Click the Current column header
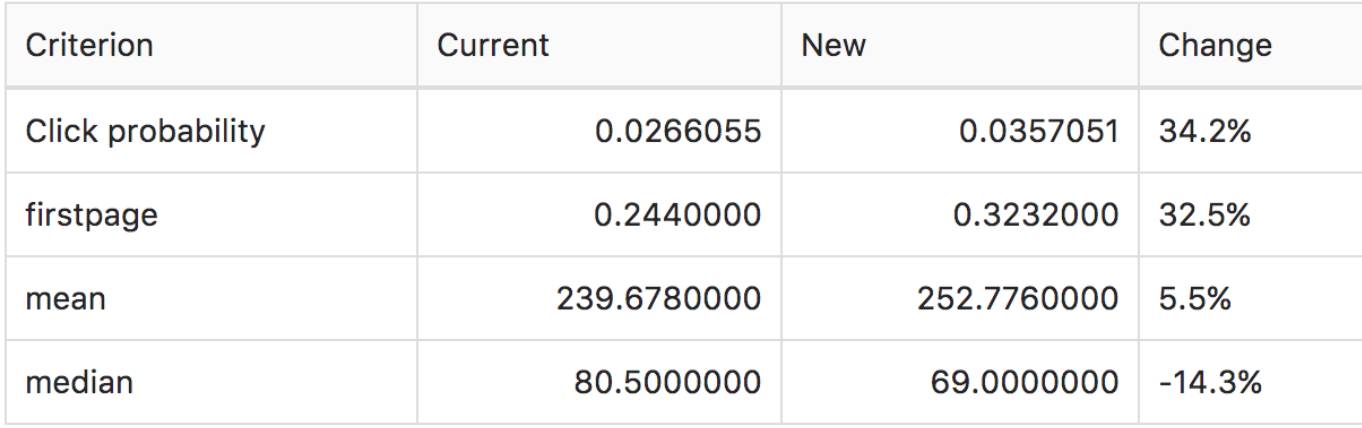 pyautogui.click(x=493, y=46)
